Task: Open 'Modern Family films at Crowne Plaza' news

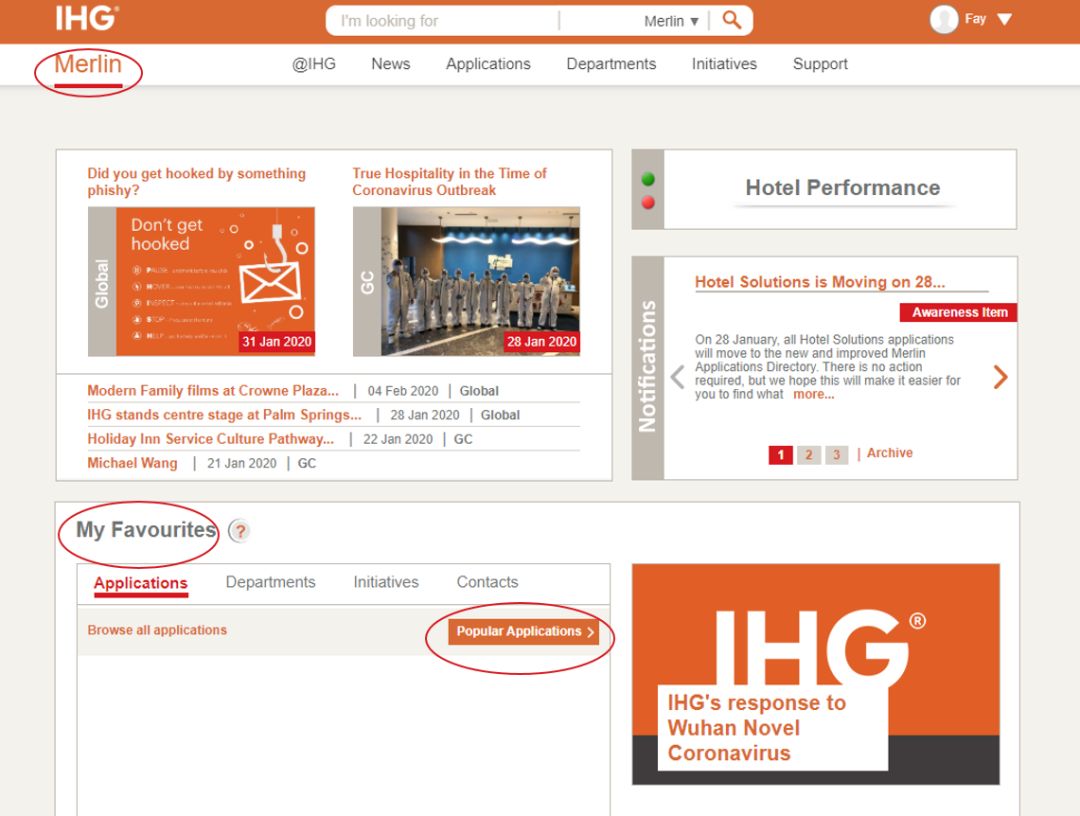Action: click(x=213, y=390)
